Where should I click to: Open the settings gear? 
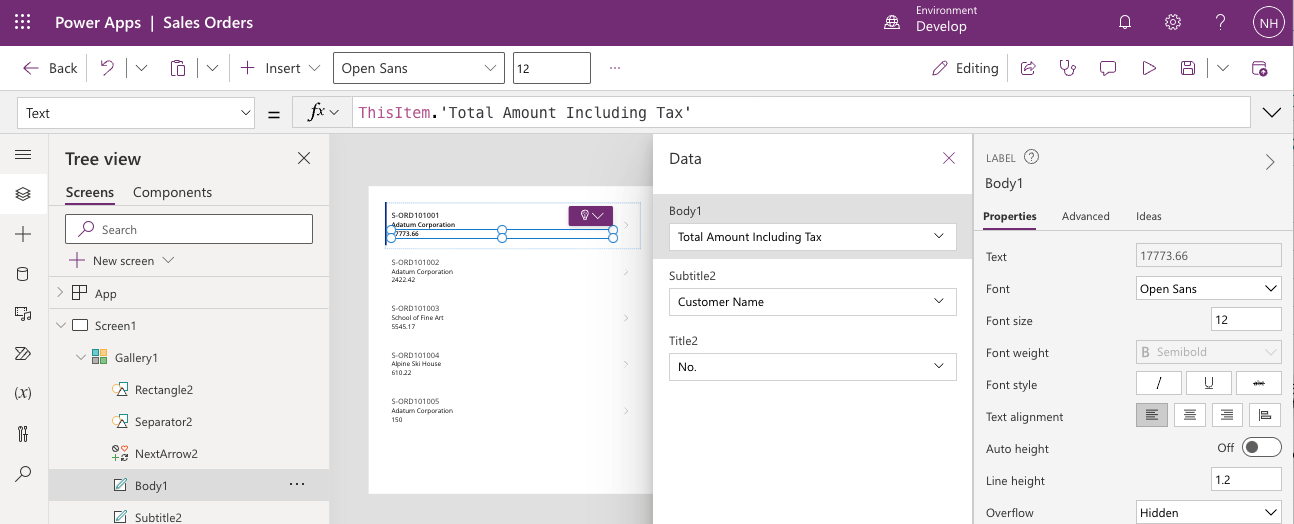1173,22
